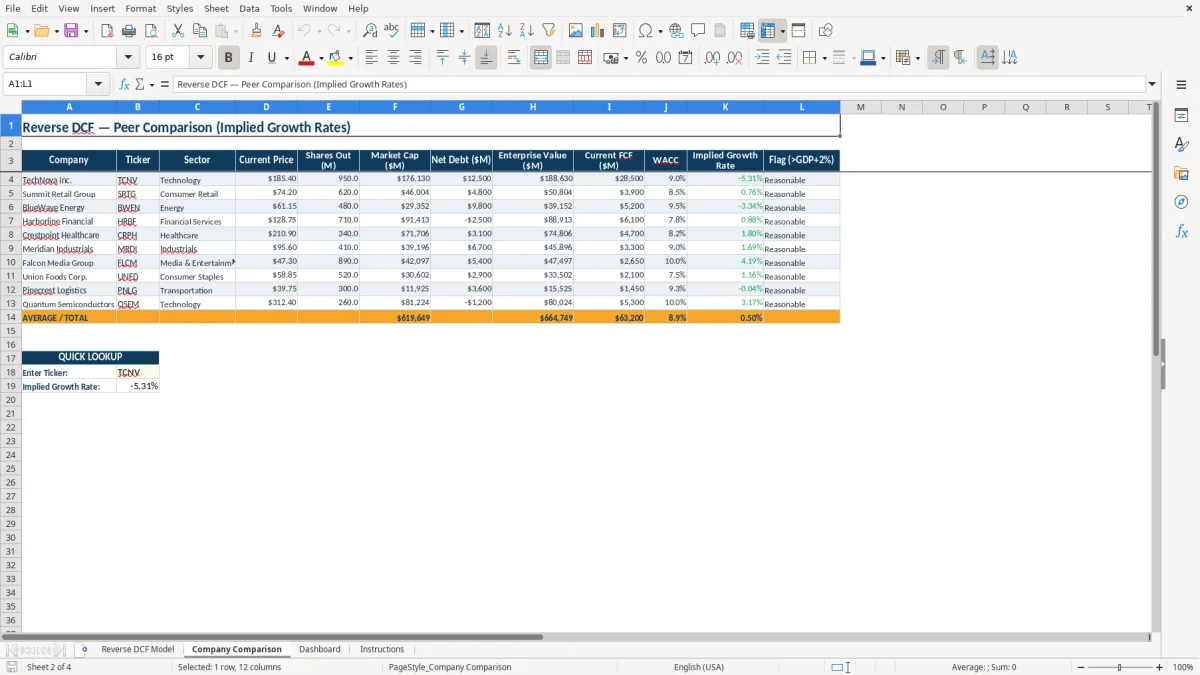Image resolution: width=1200 pixels, height=675 pixels.
Task: Open the Borders dropdown arrow
Action: (823, 58)
